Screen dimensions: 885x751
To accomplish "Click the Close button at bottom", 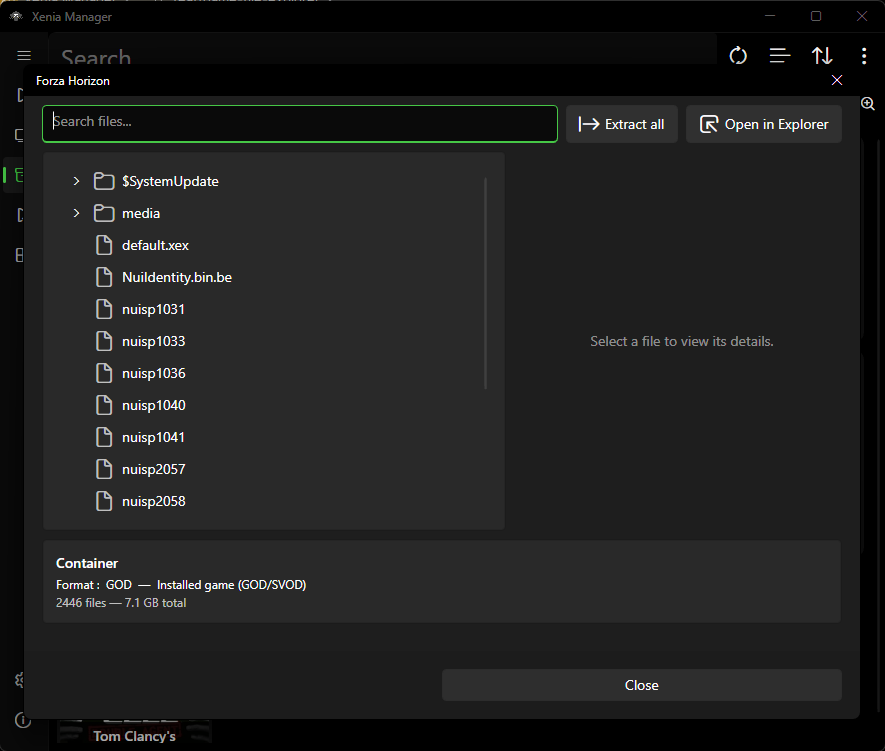I will [642, 685].
